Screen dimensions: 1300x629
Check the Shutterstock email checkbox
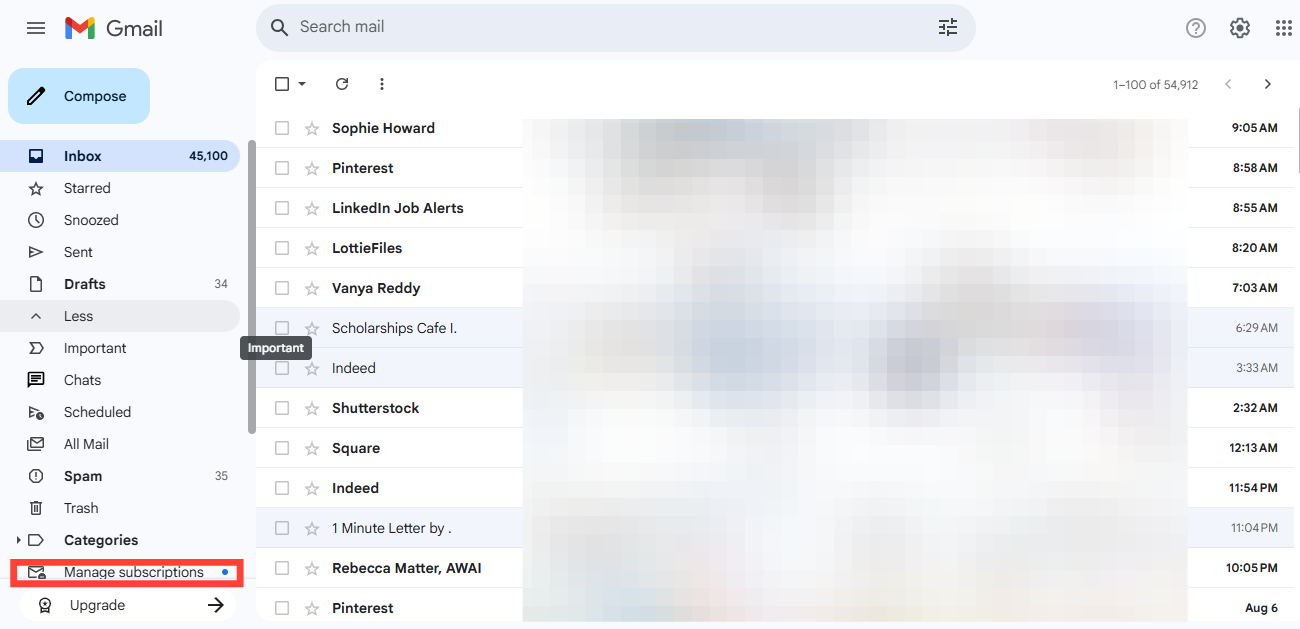point(282,408)
